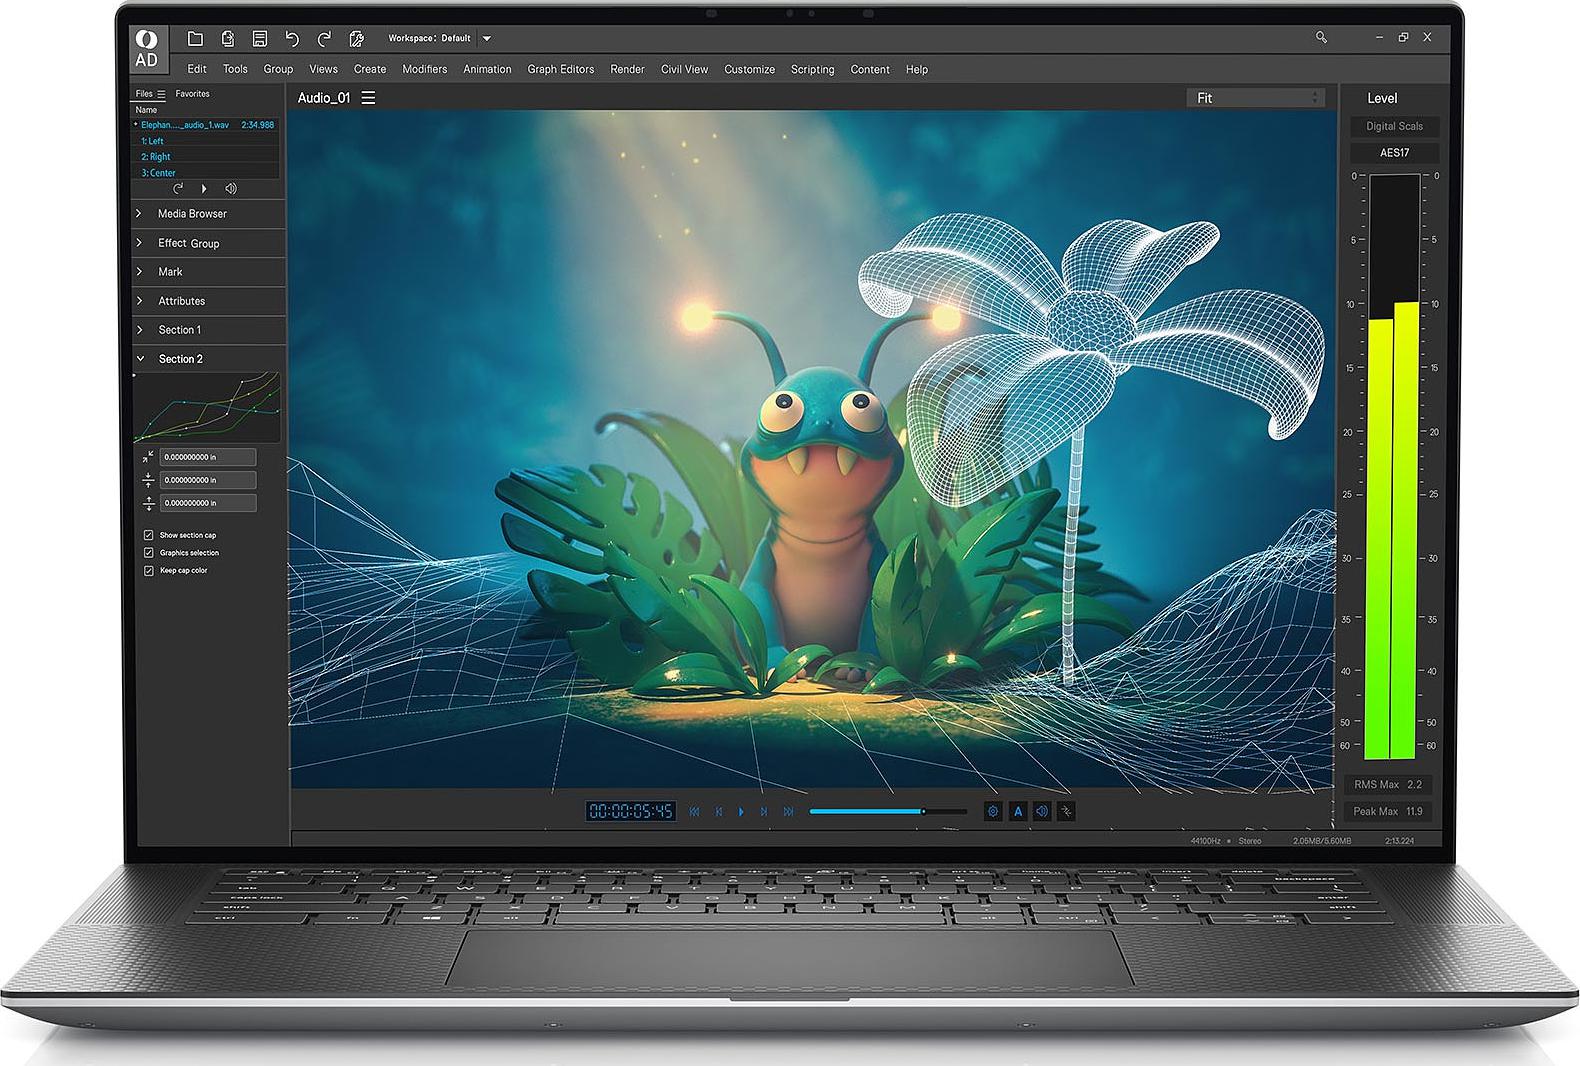Undo the last action

(292, 38)
